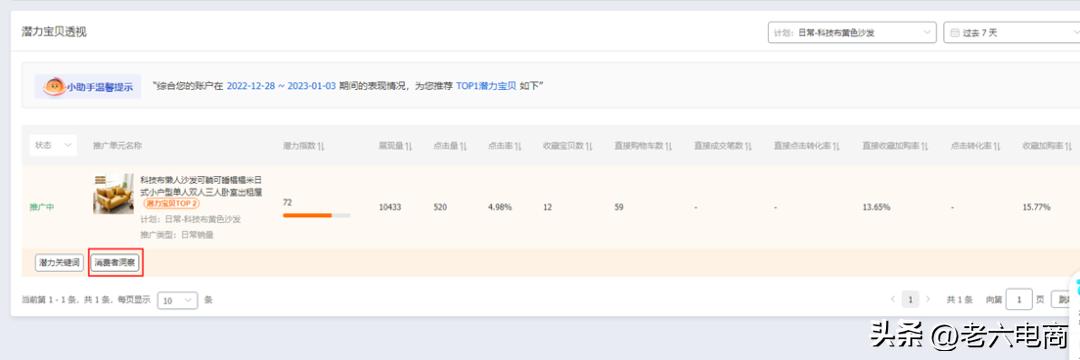Open the TOP1潜力宝贝 link
The width and height of the screenshot is (1080, 360).
486,87
